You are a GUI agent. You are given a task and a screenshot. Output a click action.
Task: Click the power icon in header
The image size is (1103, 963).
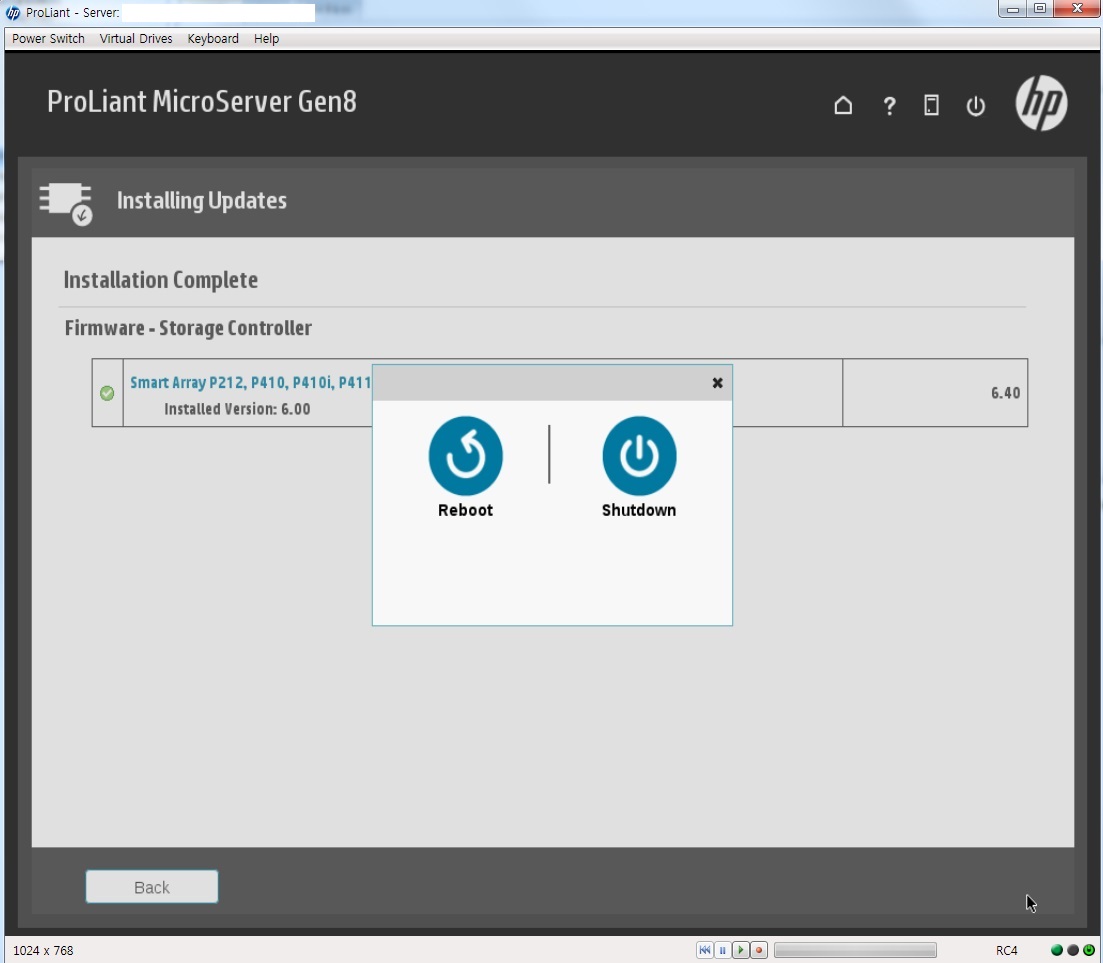[976, 106]
